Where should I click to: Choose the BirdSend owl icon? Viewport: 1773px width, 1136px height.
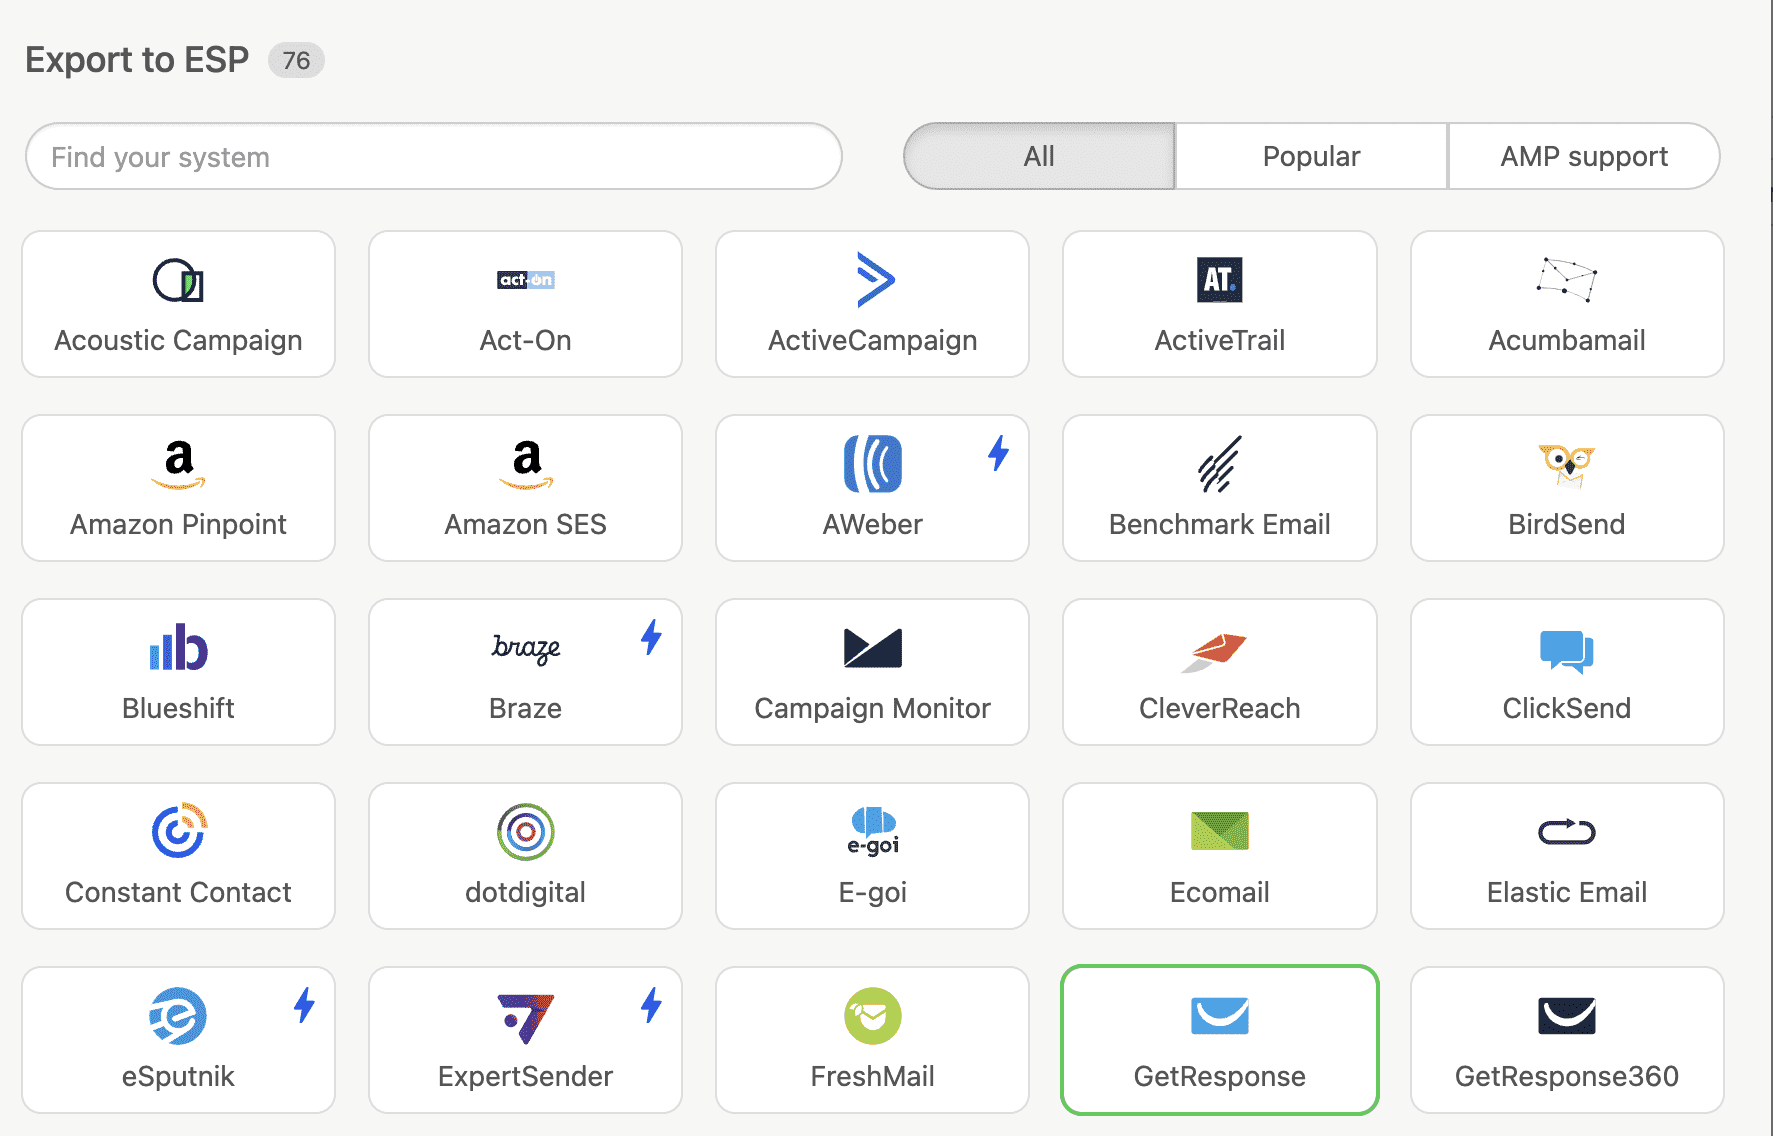[x=1566, y=464]
